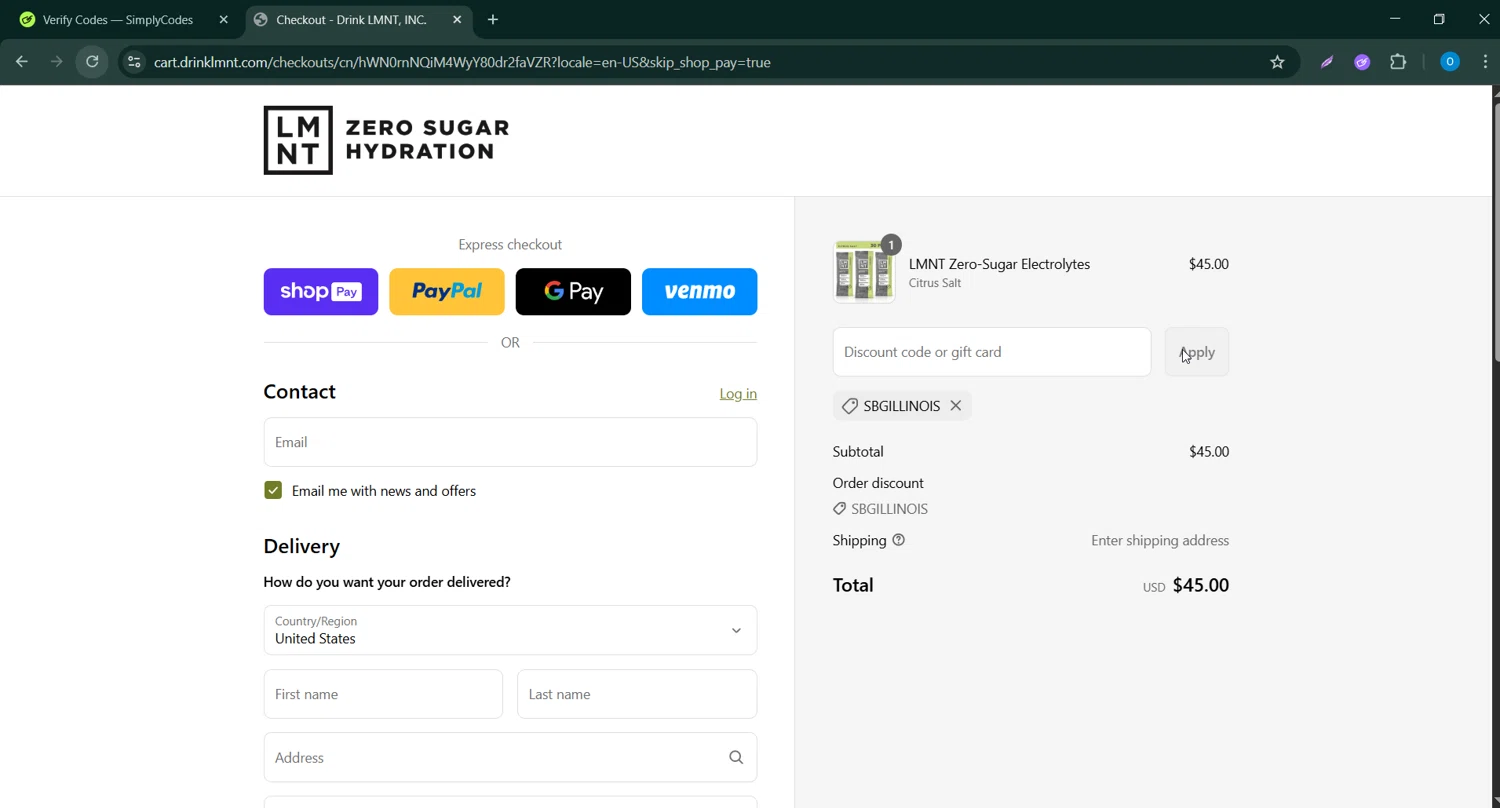Click the LMNT Zero Sugar Hydration logo

pyautogui.click(x=386, y=140)
